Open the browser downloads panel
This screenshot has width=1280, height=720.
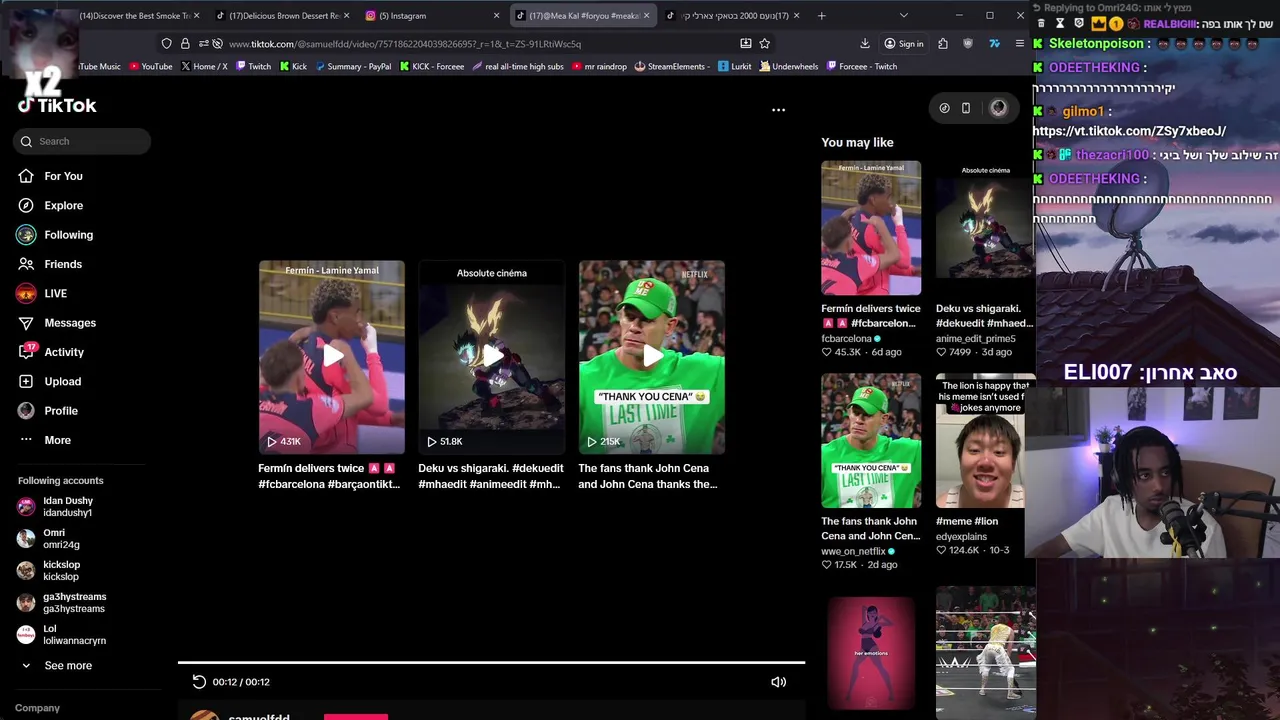(864, 44)
